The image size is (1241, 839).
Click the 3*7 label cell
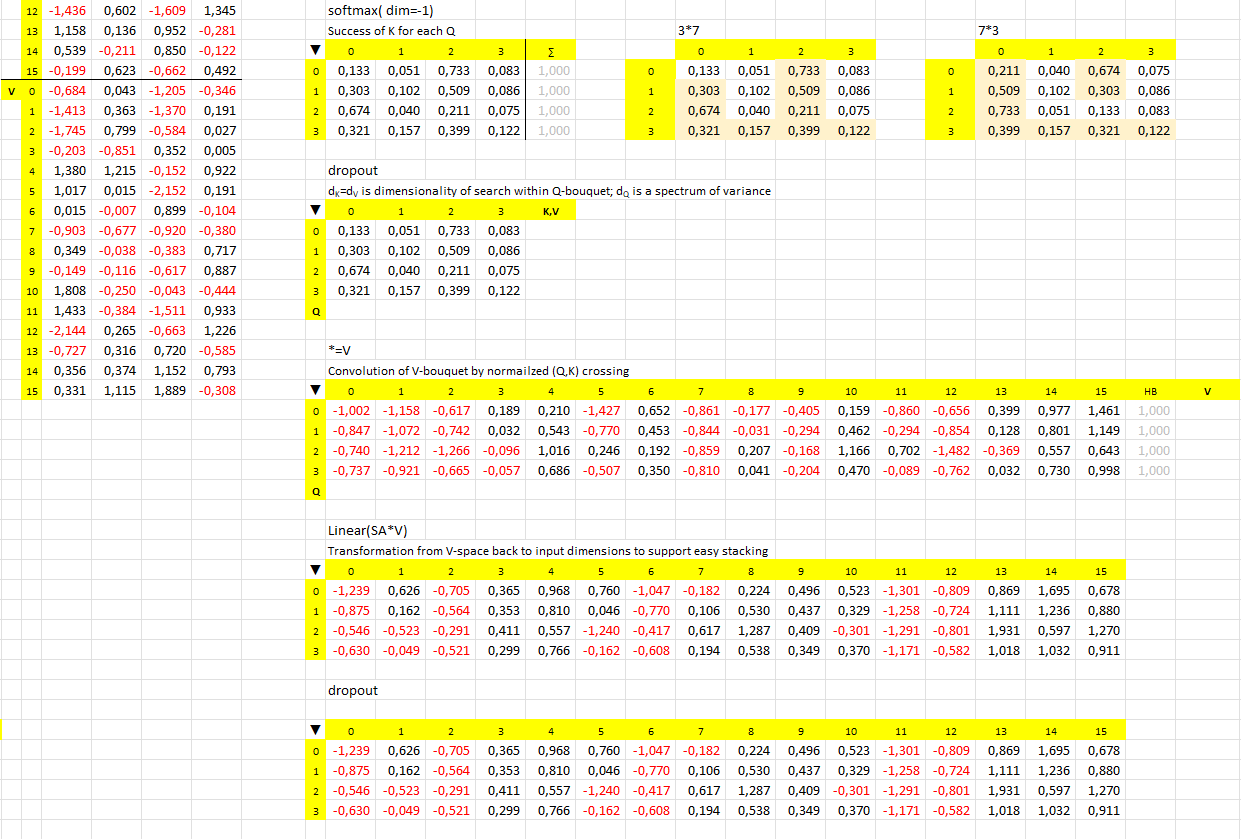tap(689, 31)
